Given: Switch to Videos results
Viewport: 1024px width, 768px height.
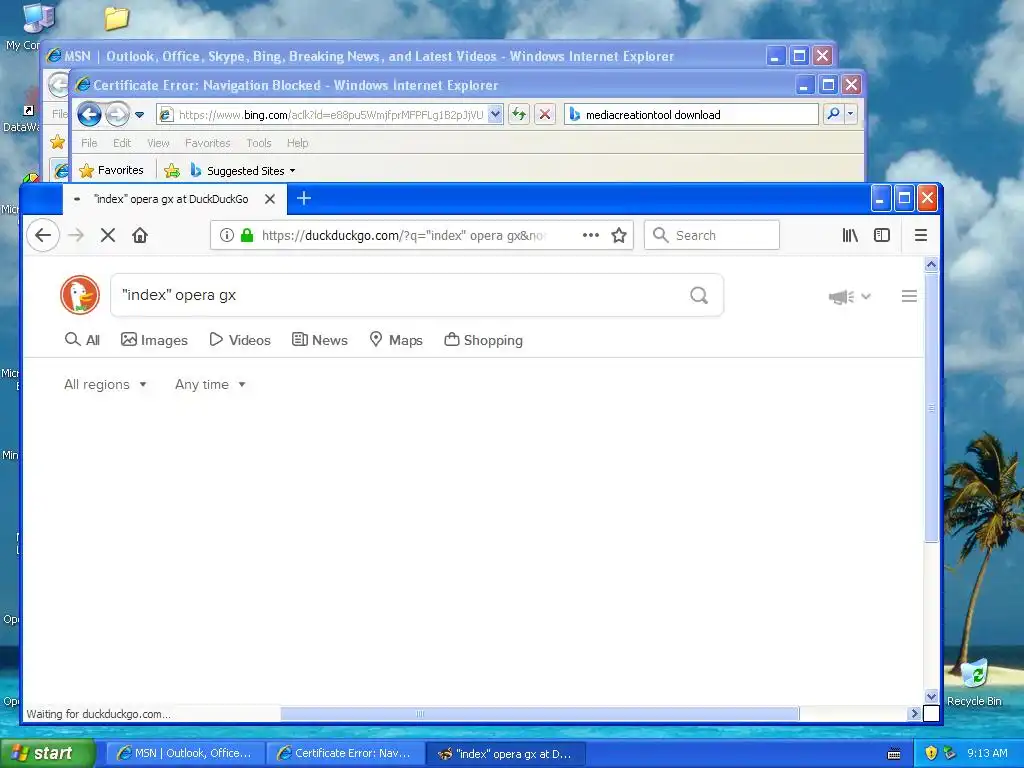Looking at the screenshot, I should pyautogui.click(x=240, y=340).
